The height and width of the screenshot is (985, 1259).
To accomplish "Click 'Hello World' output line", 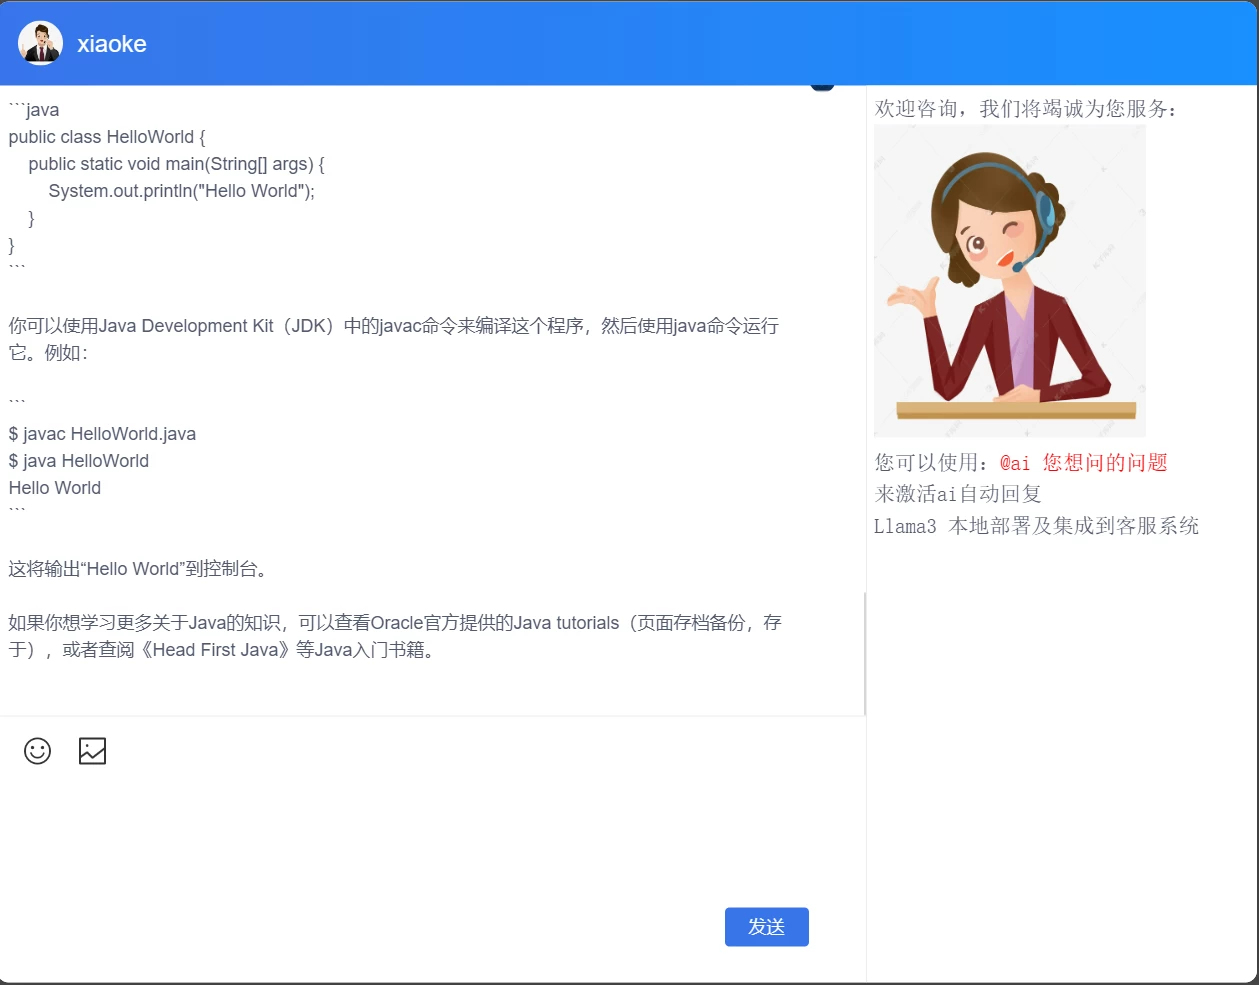I will 55,488.
